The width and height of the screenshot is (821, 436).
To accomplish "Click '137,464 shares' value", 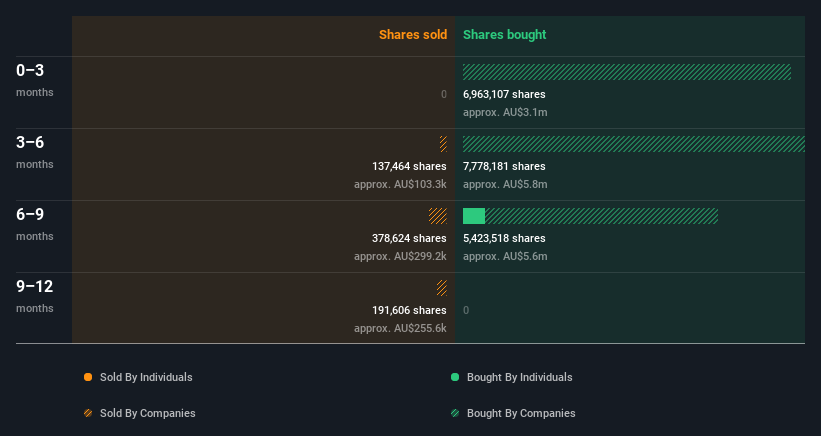I will tap(409, 166).
